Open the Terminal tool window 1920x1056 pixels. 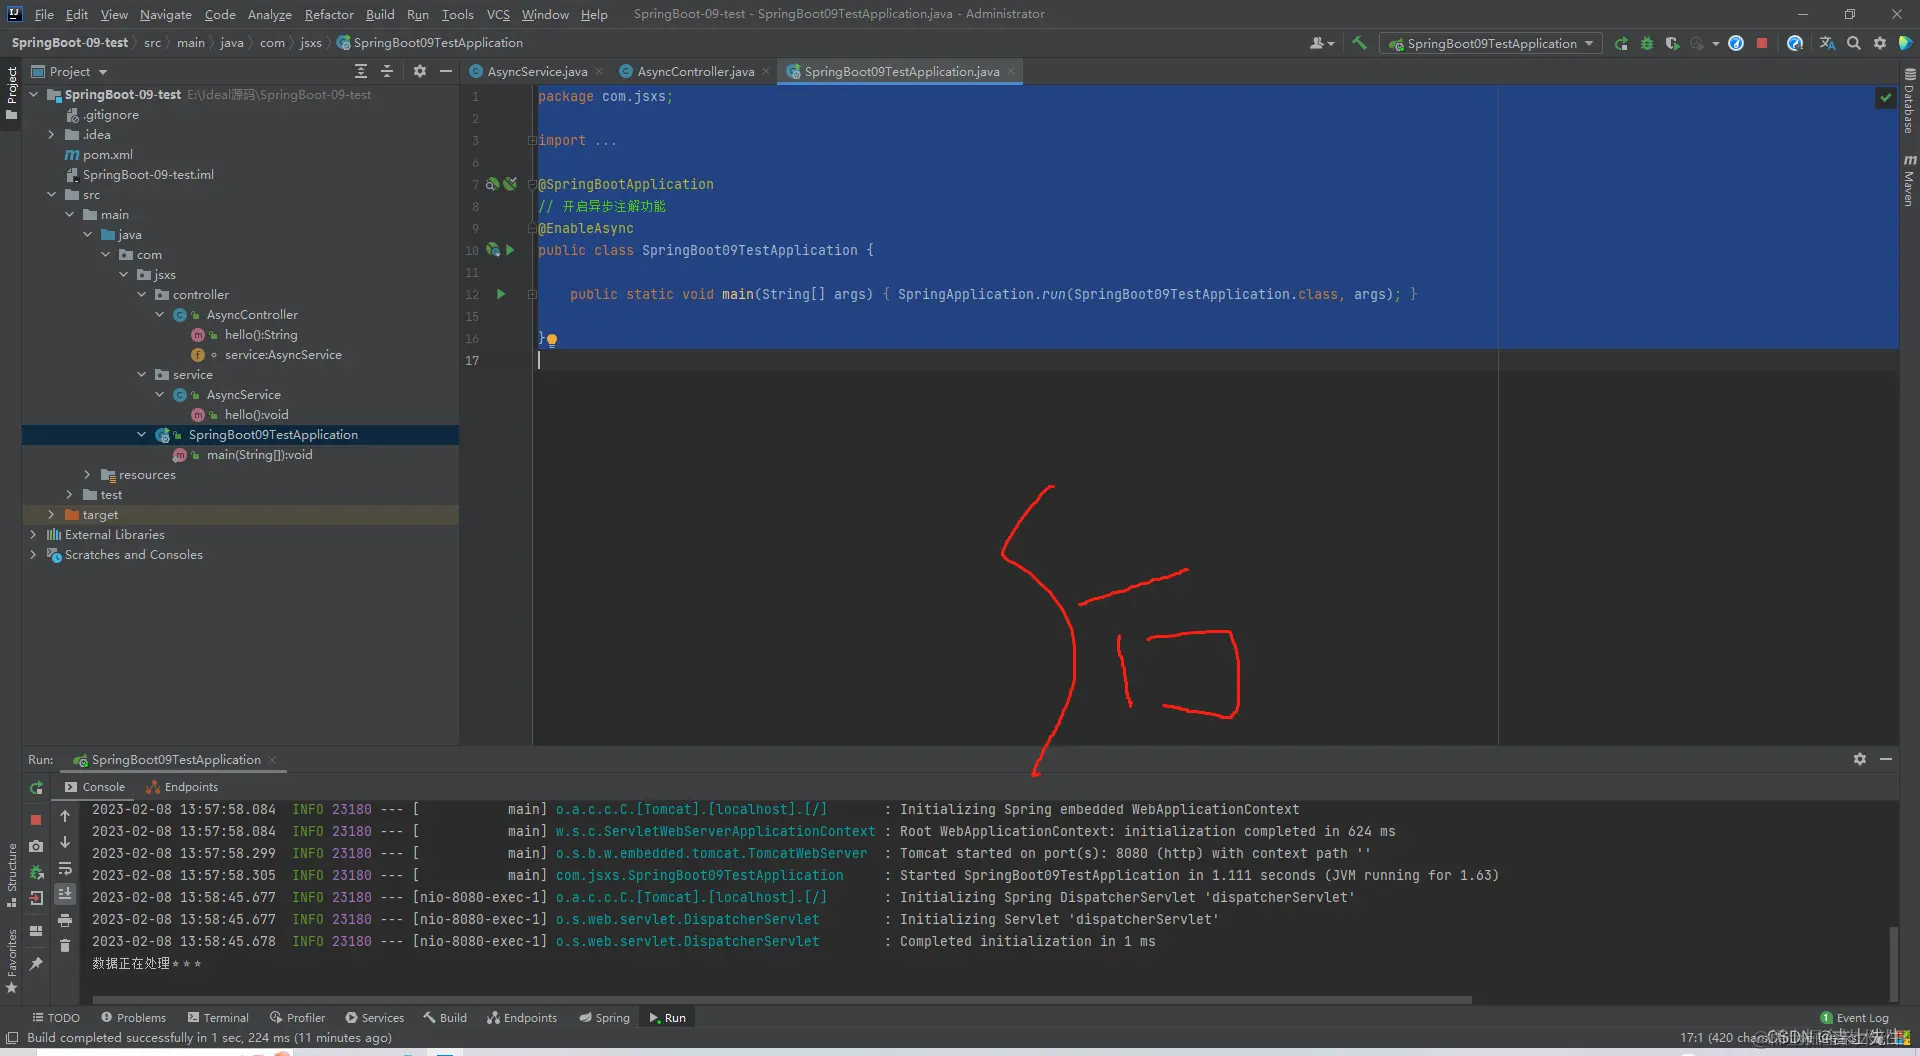pyautogui.click(x=218, y=1018)
